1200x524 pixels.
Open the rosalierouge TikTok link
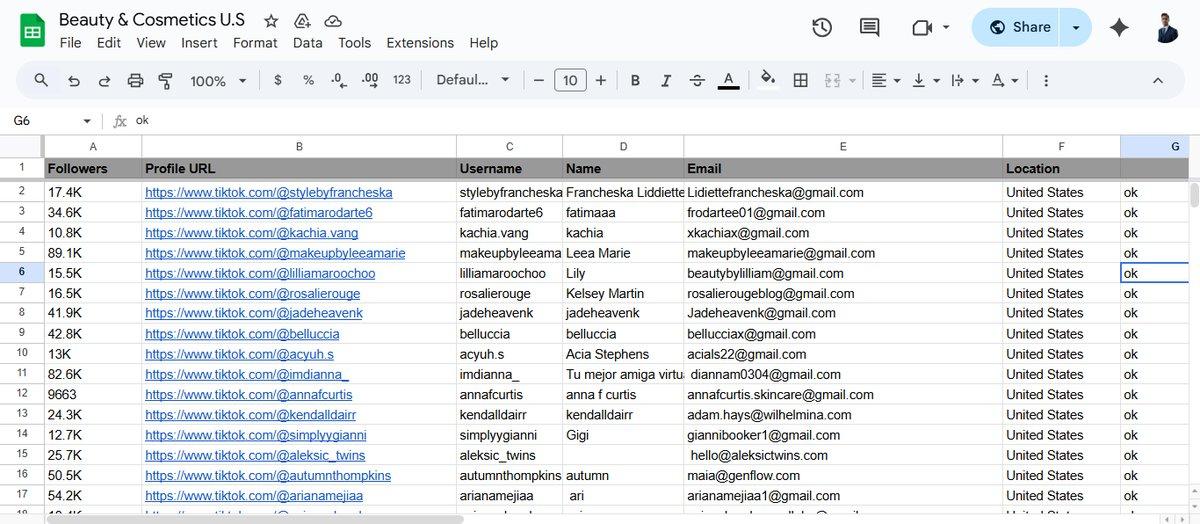(253, 293)
